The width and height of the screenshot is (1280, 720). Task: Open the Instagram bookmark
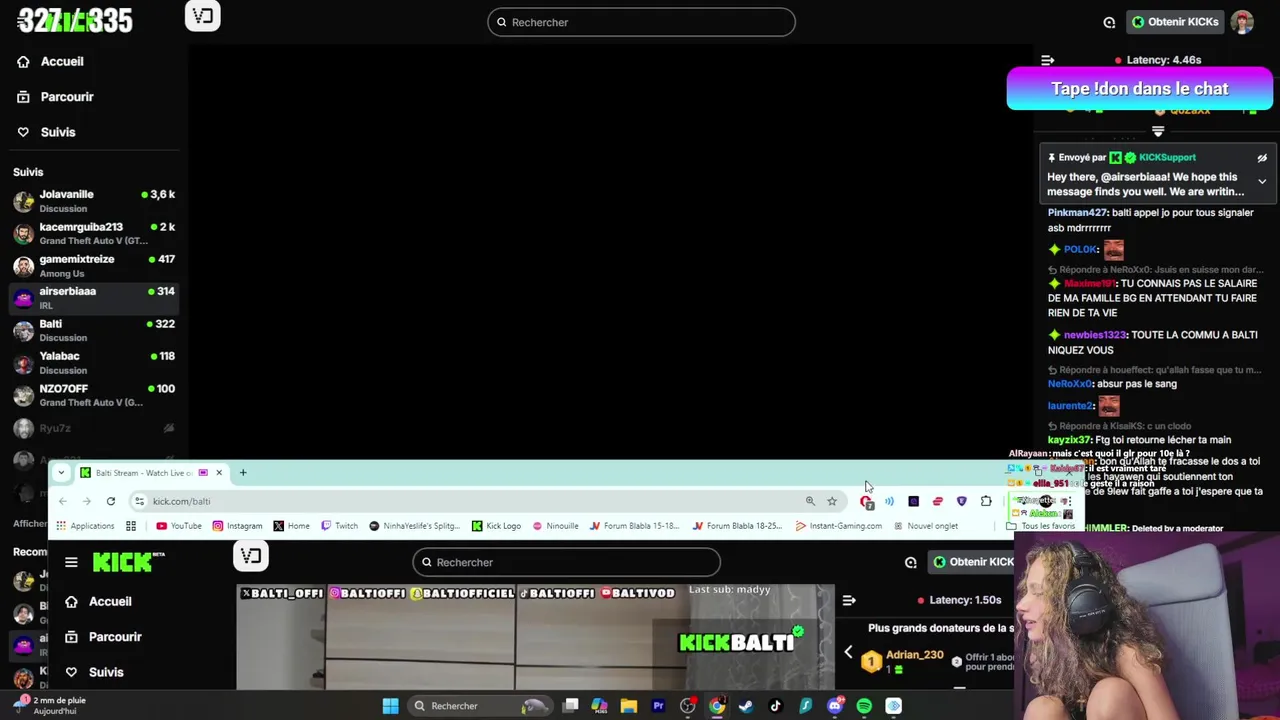pos(237,526)
